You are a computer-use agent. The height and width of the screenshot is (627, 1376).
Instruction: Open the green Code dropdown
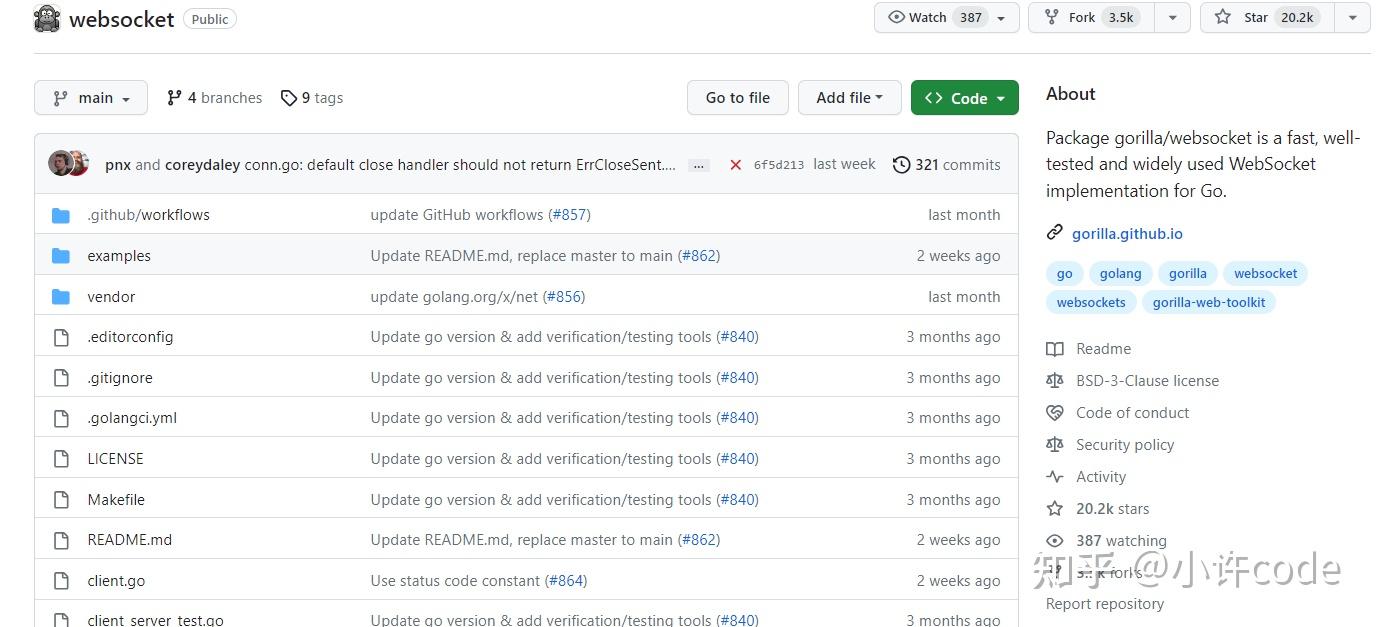click(964, 98)
